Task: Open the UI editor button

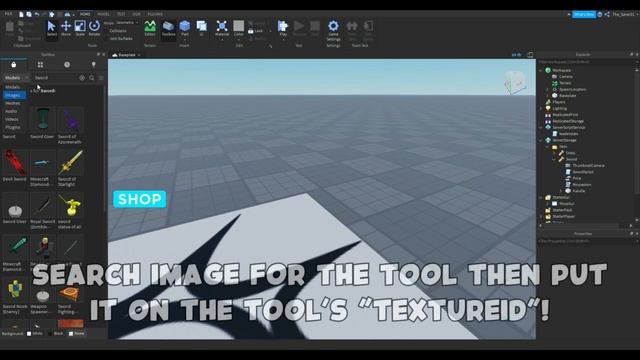Action: click(x=202, y=29)
